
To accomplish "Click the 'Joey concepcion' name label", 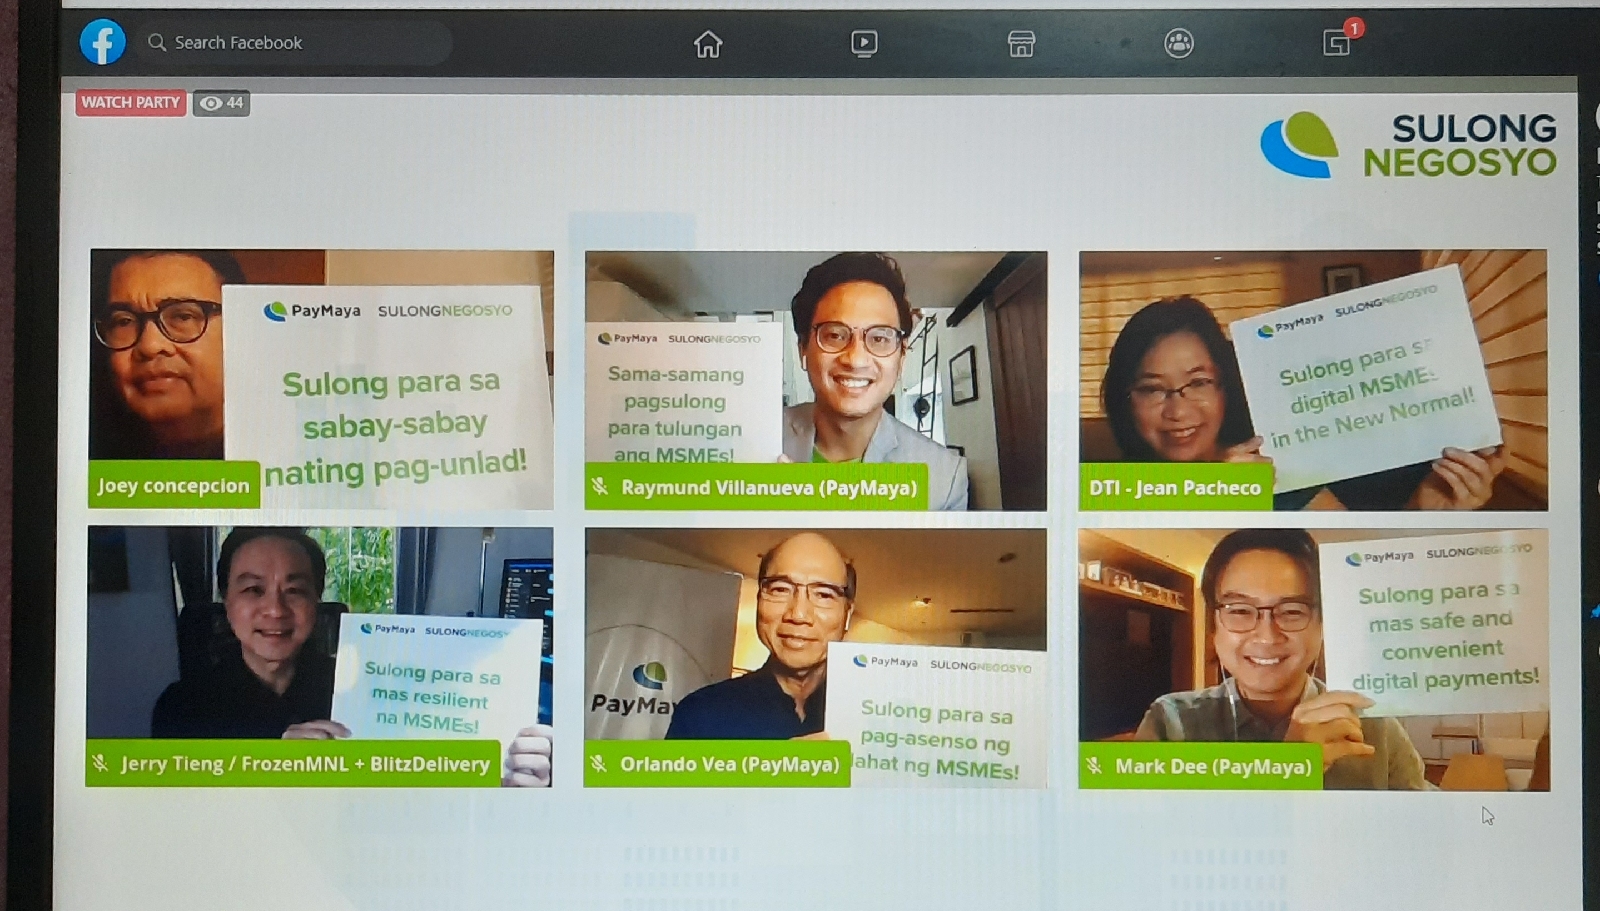I will 174,486.
